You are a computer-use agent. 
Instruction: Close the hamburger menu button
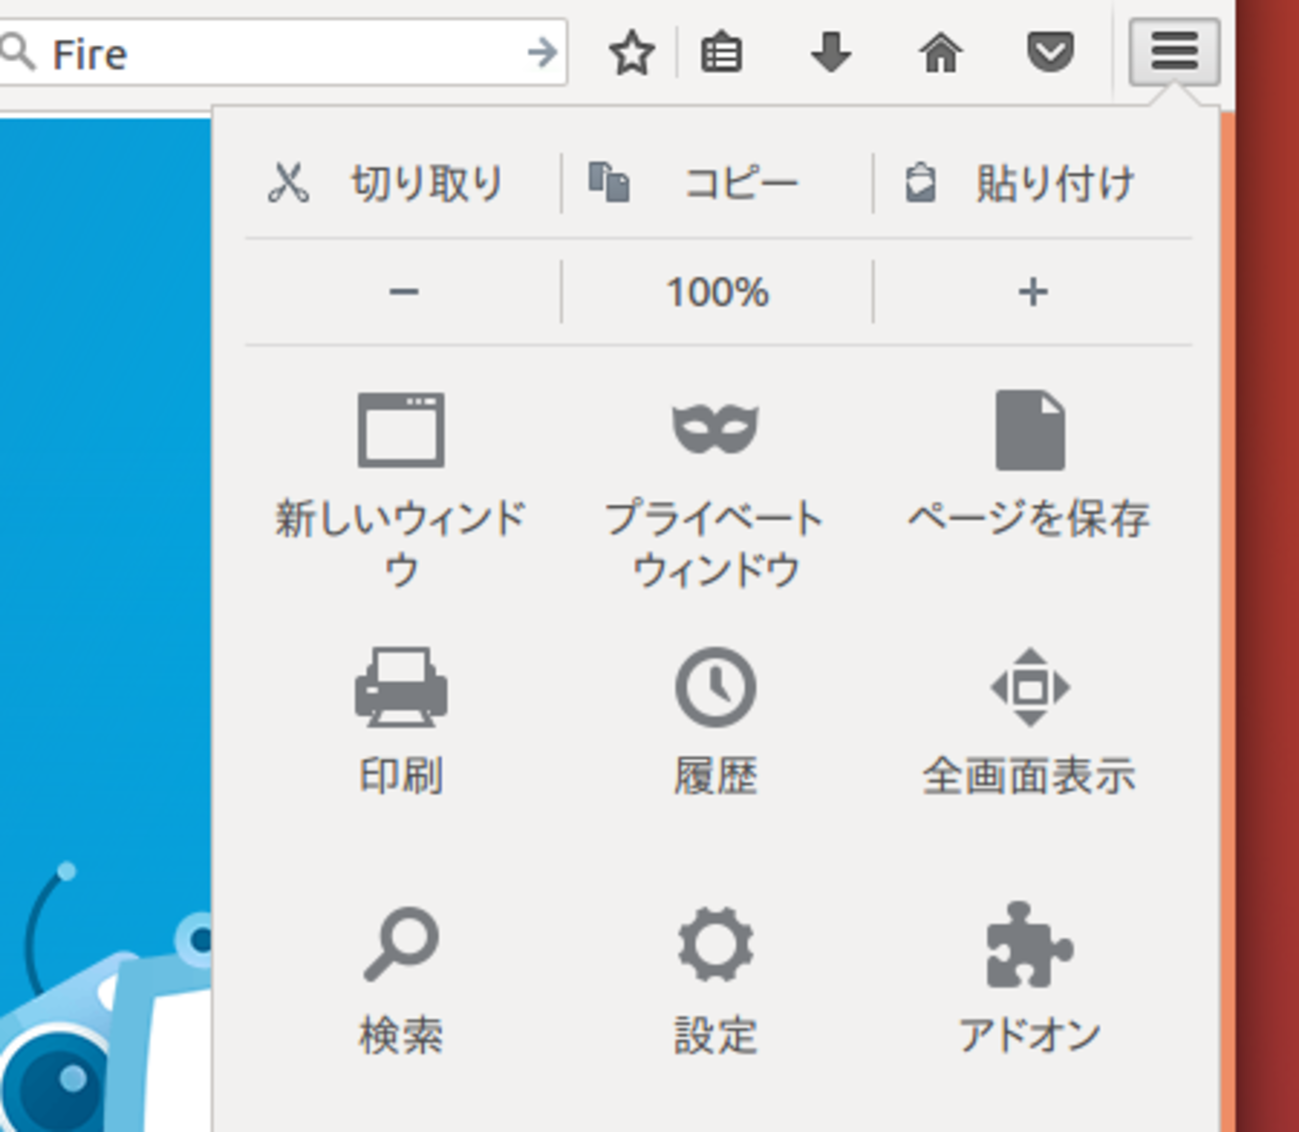point(1174,51)
